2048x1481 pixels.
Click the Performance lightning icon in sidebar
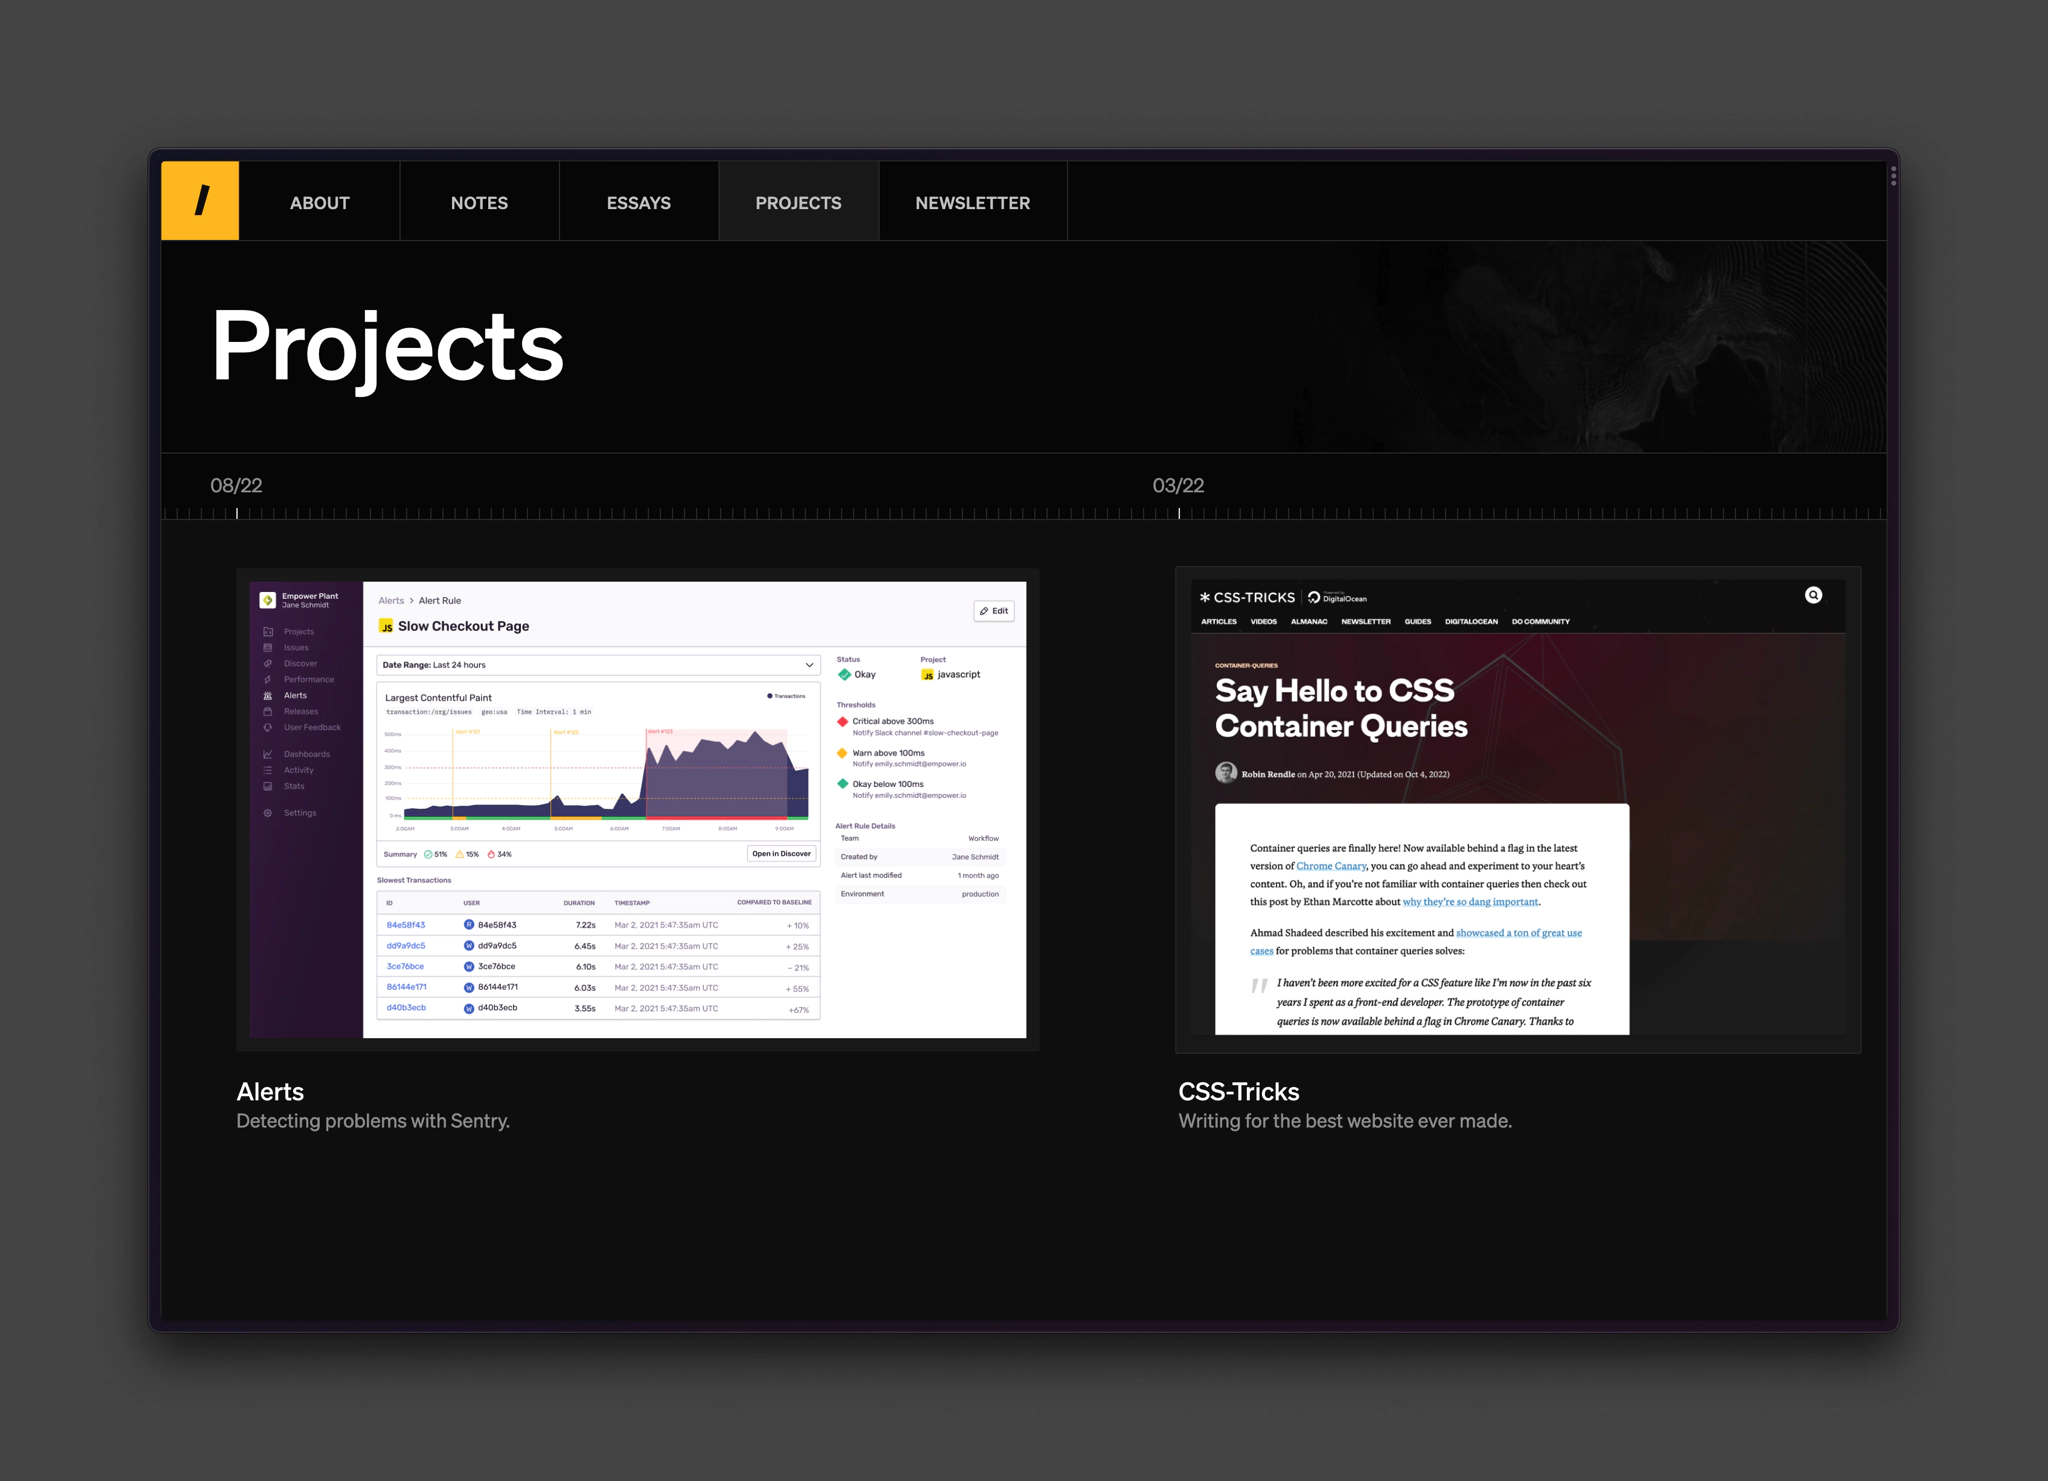268,680
